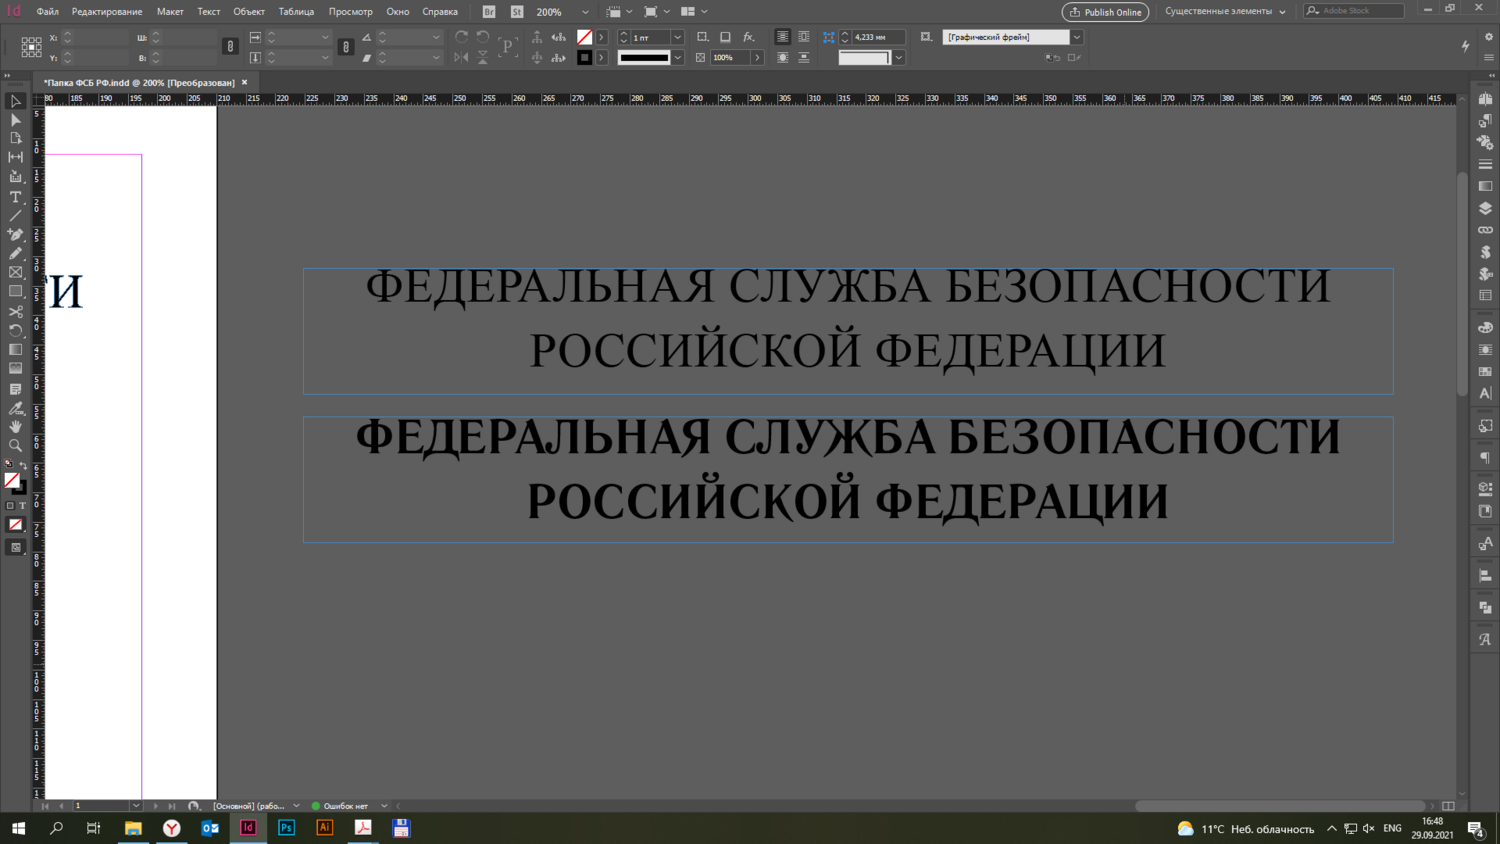Open the Текст menu
The width and height of the screenshot is (1500, 844).
click(209, 12)
